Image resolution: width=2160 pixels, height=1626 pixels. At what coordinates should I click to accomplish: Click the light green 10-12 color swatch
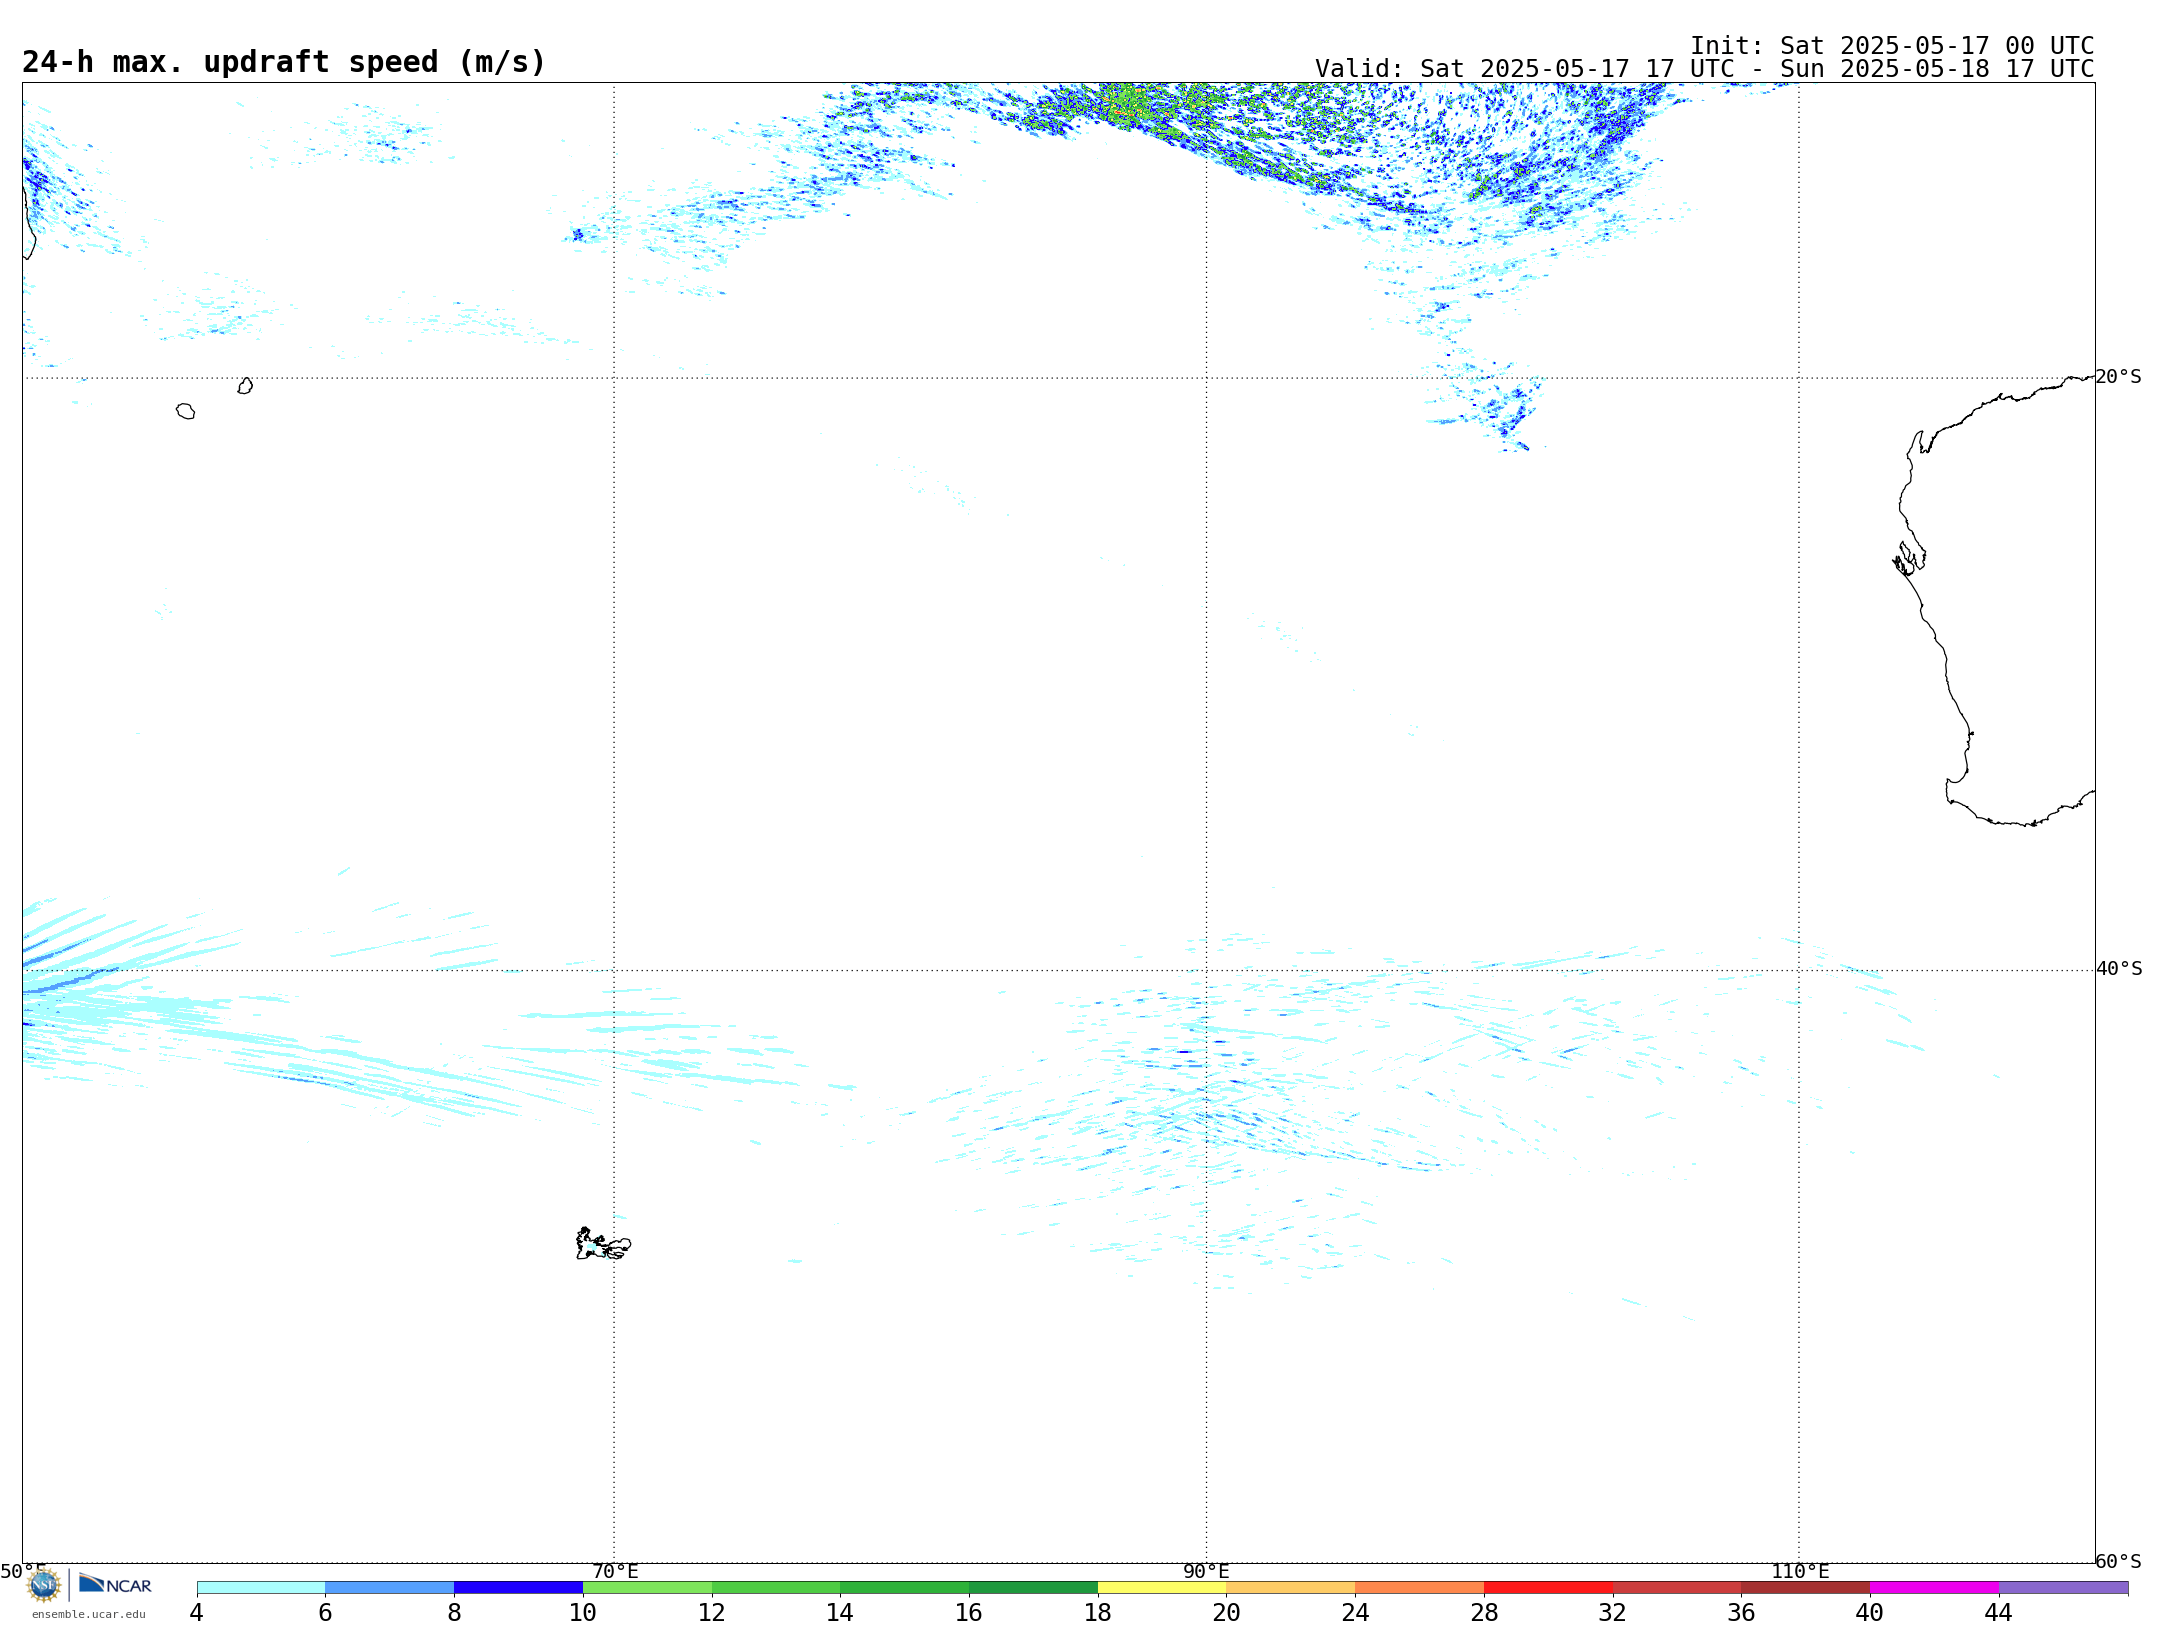(x=647, y=1588)
